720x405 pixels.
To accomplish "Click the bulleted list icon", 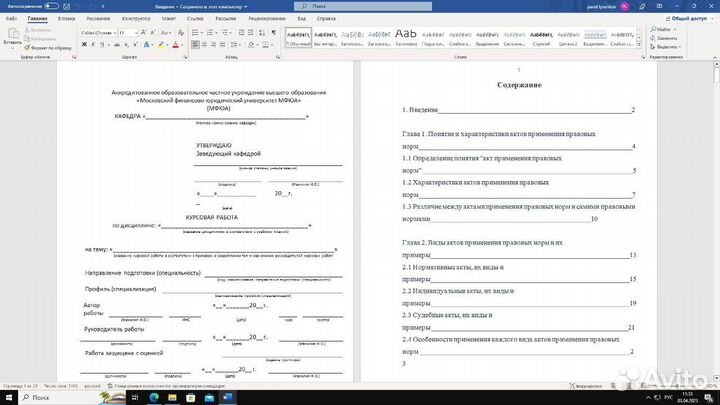I will pos(196,33).
